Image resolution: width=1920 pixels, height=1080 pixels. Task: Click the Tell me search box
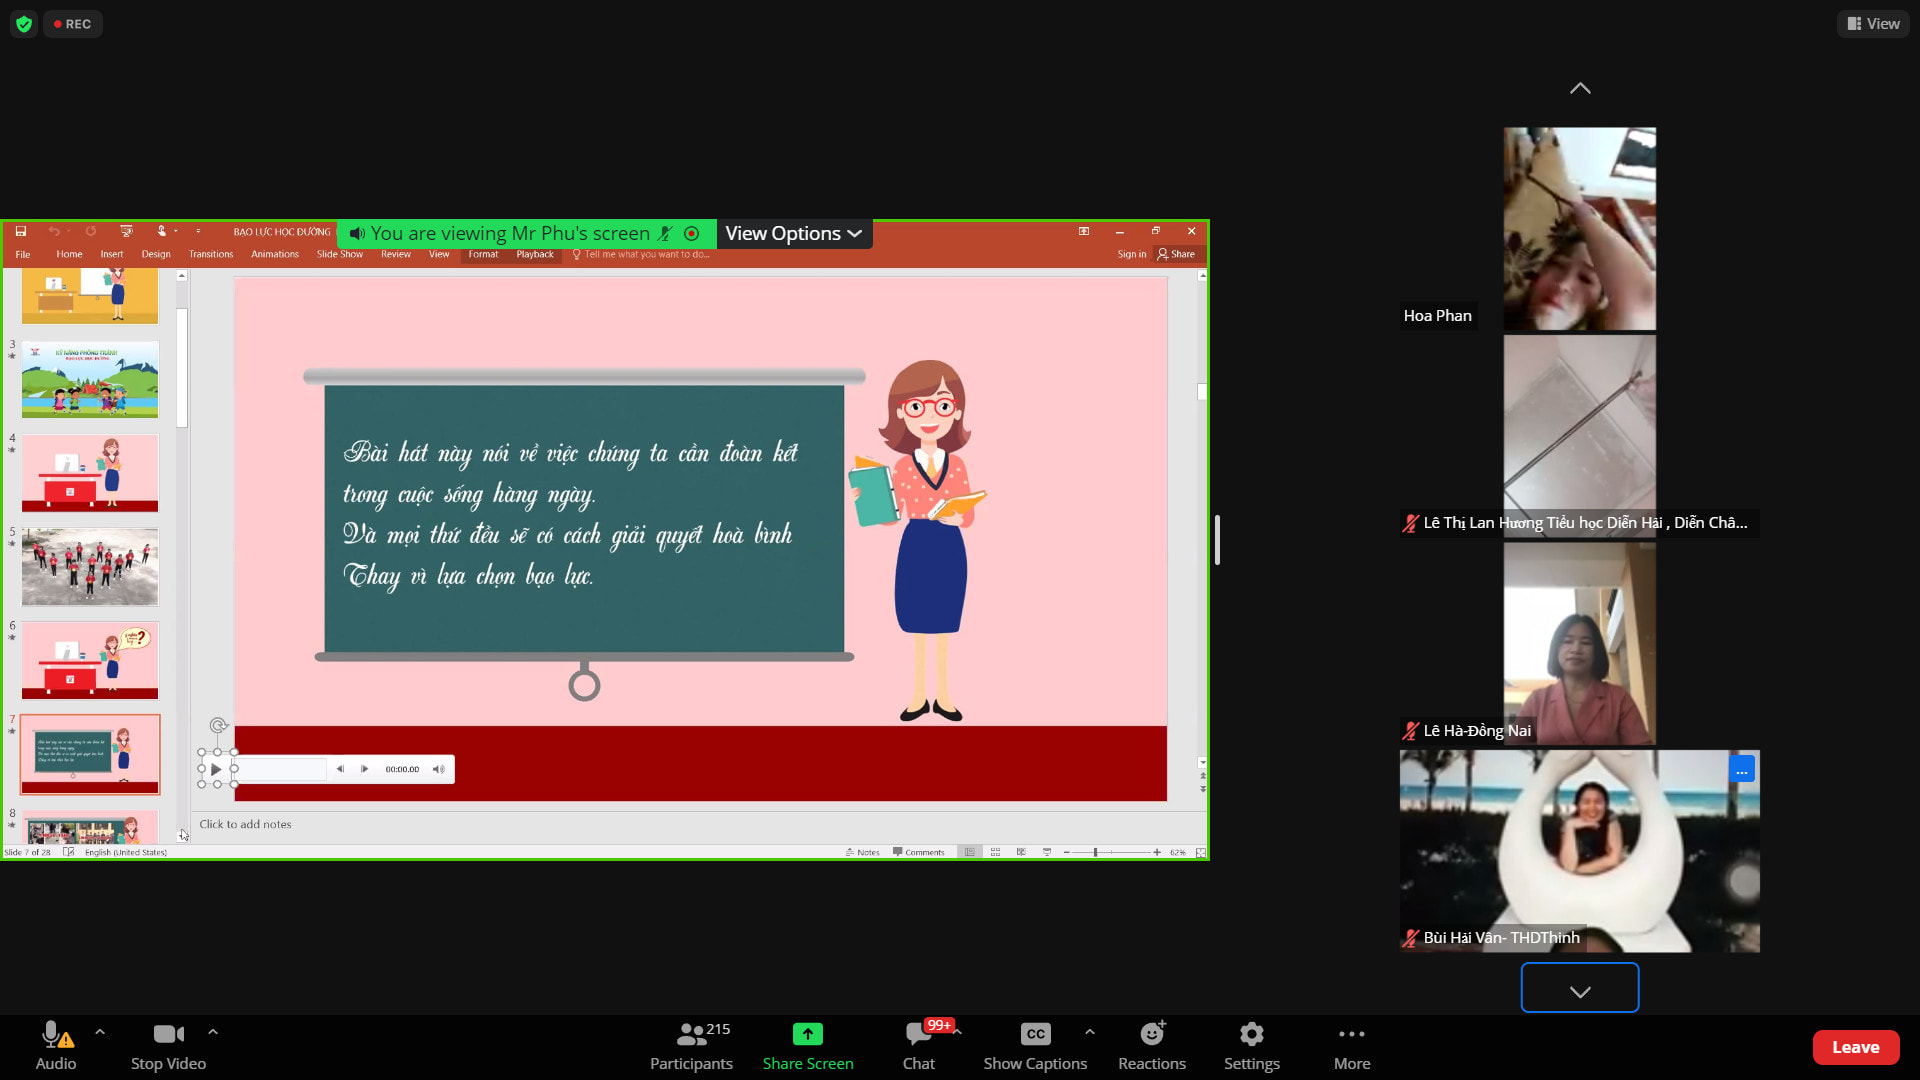[x=641, y=254]
